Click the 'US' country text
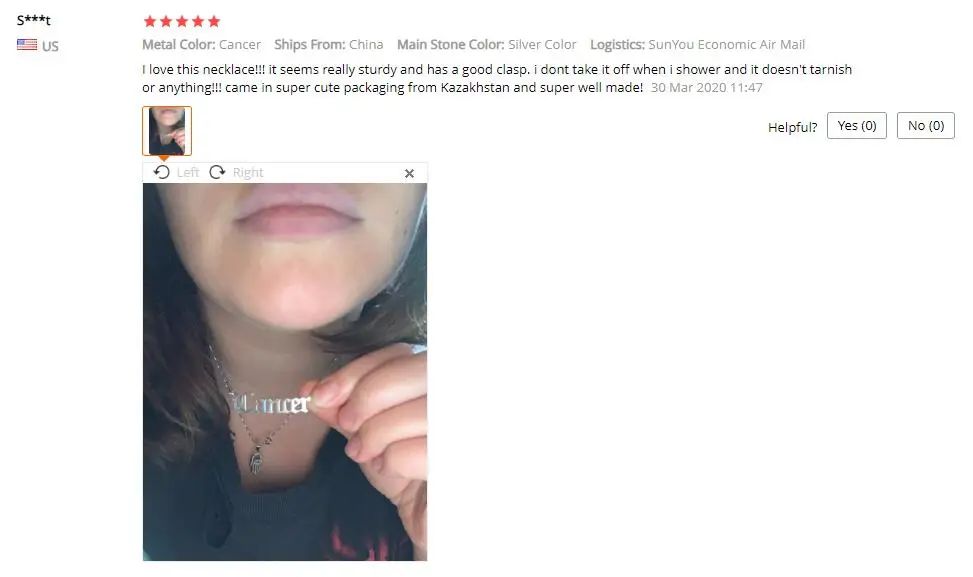973x577 pixels. (x=50, y=46)
